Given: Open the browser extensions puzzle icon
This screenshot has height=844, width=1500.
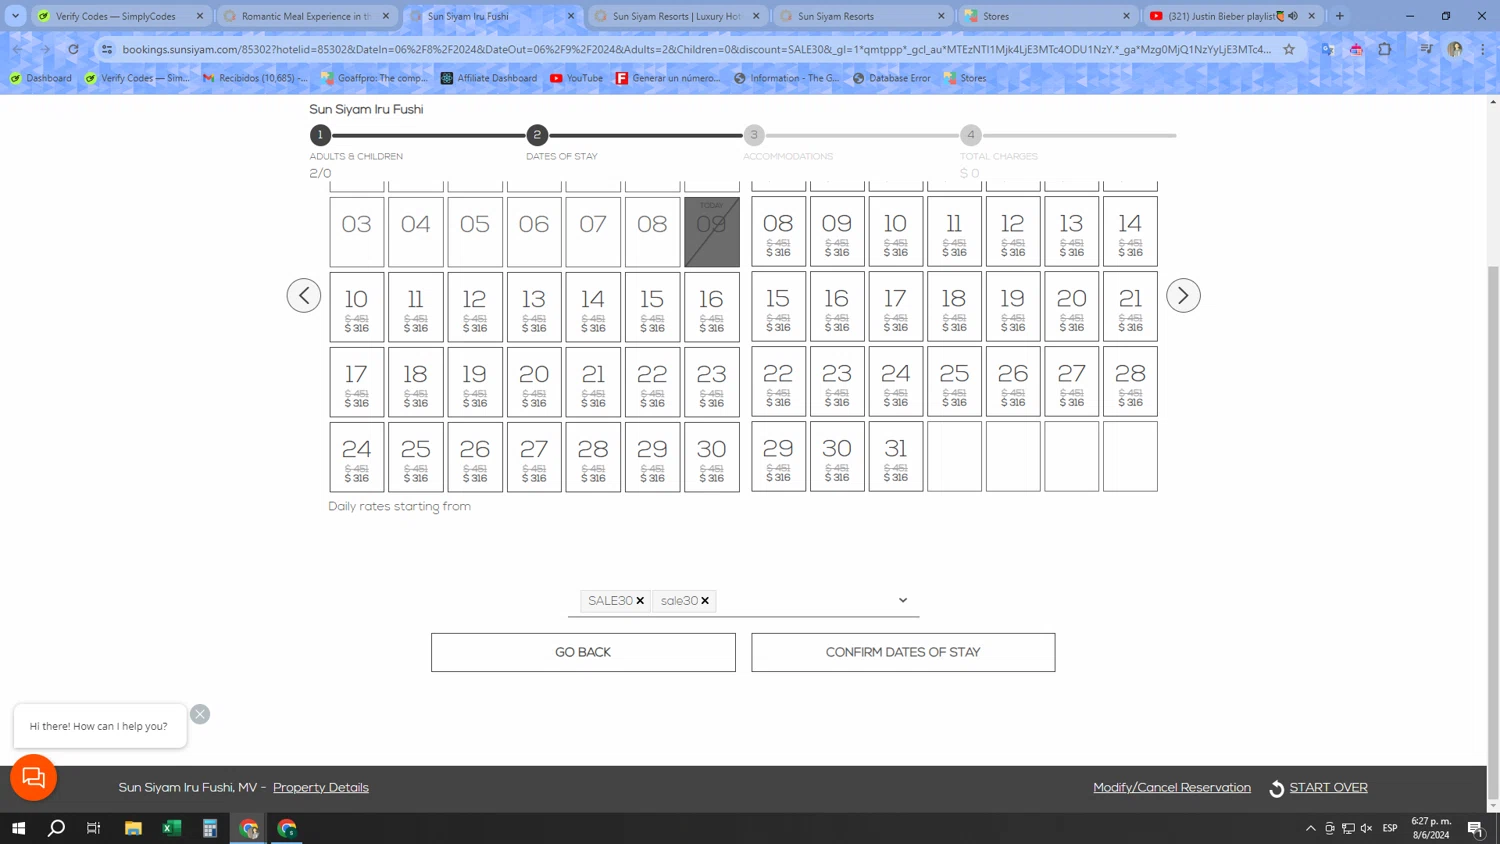Looking at the screenshot, I should pyautogui.click(x=1385, y=49).
